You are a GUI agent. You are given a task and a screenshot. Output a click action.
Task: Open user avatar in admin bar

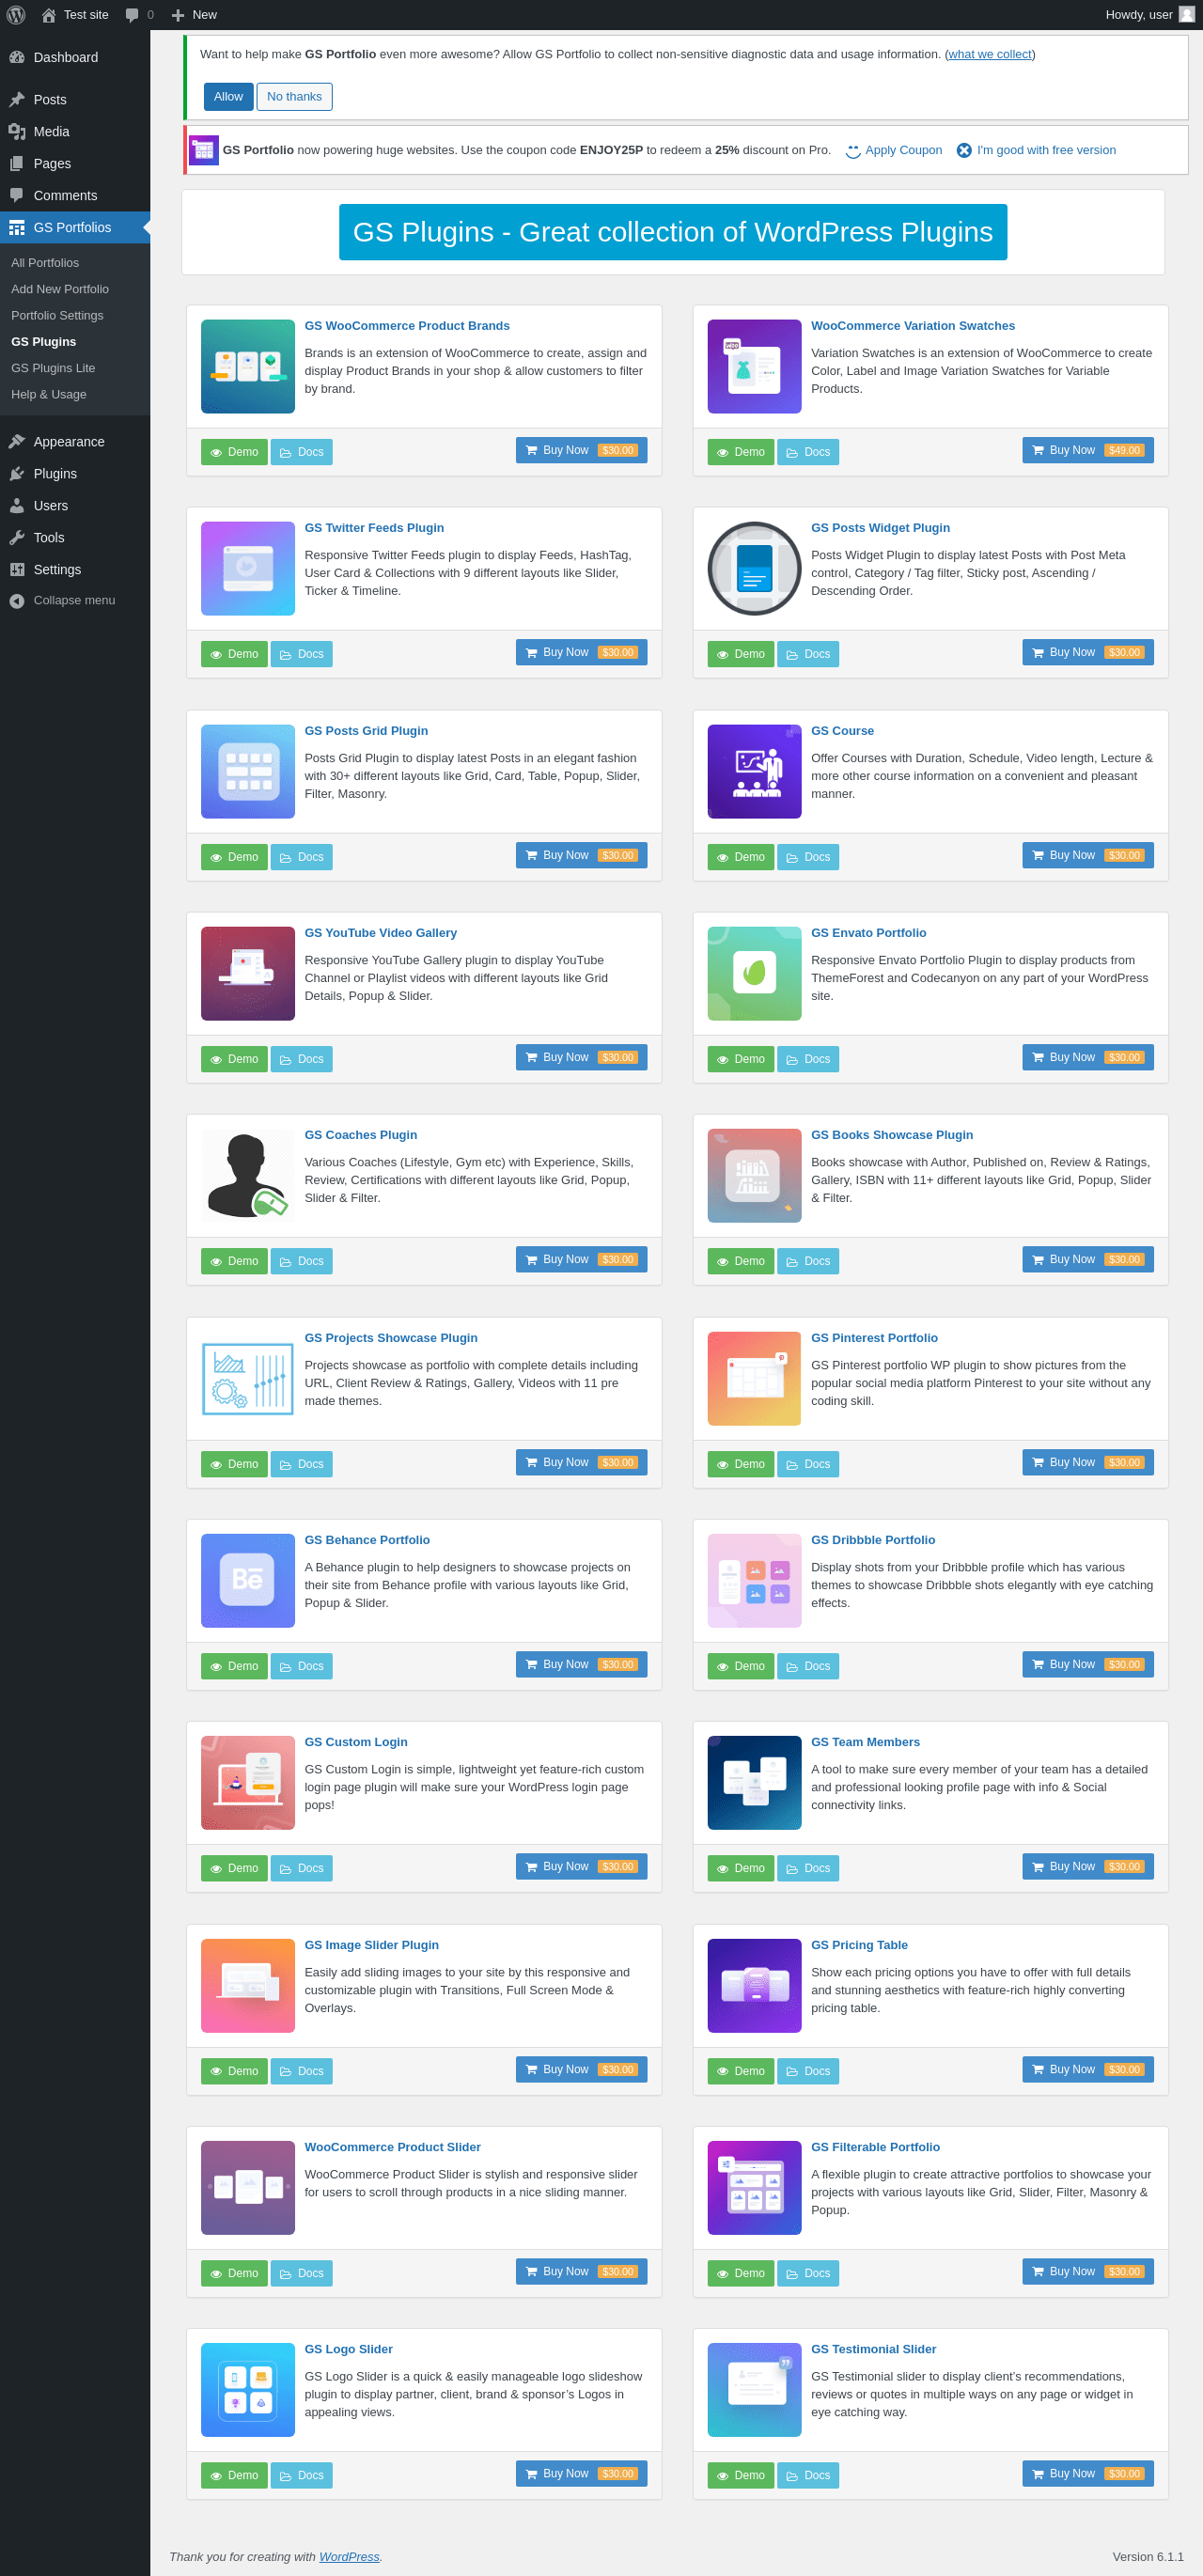[x=1187, y=14]
